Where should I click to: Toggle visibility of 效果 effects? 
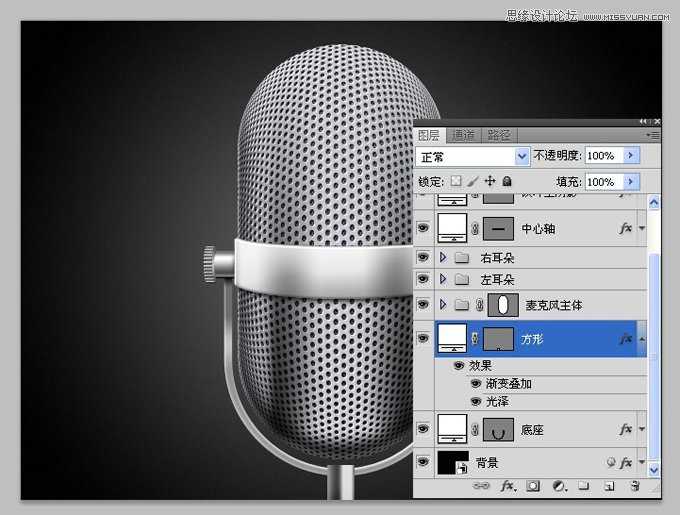[x=459, y=366]
